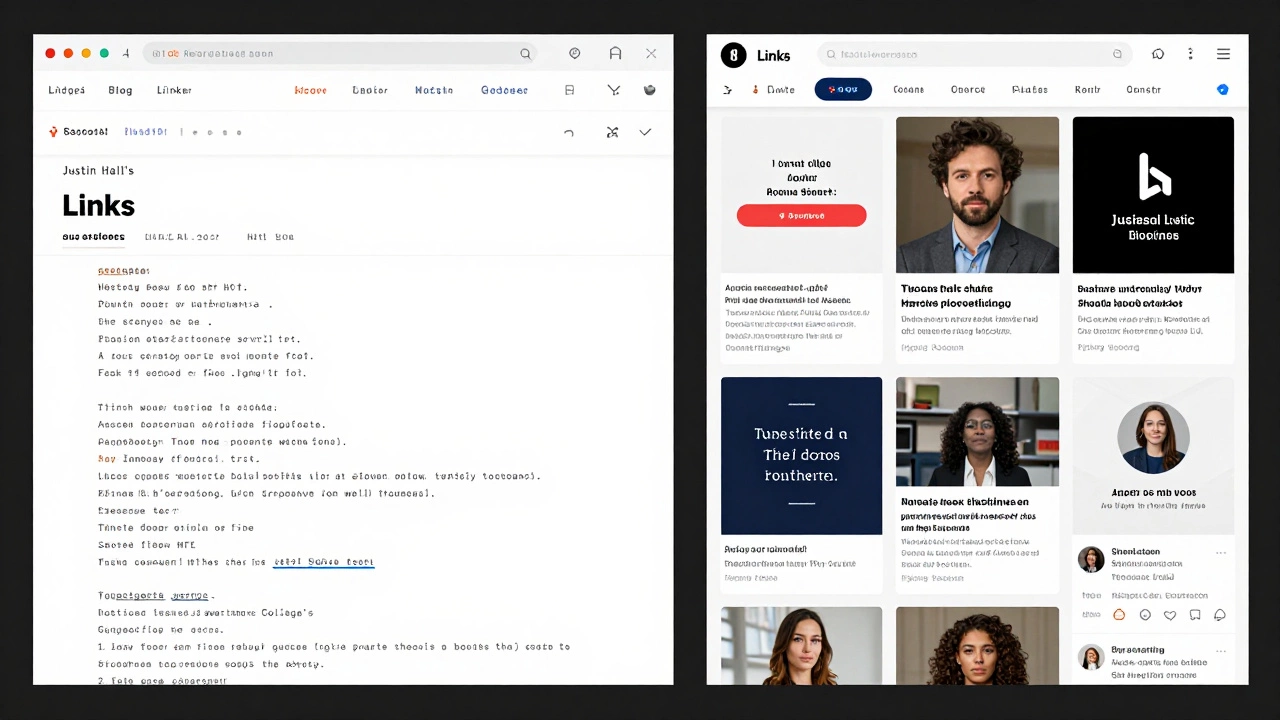Bookmark Sherlaton's post via the flag icon
1280x720 pixels.
[x=1194, y=615]
